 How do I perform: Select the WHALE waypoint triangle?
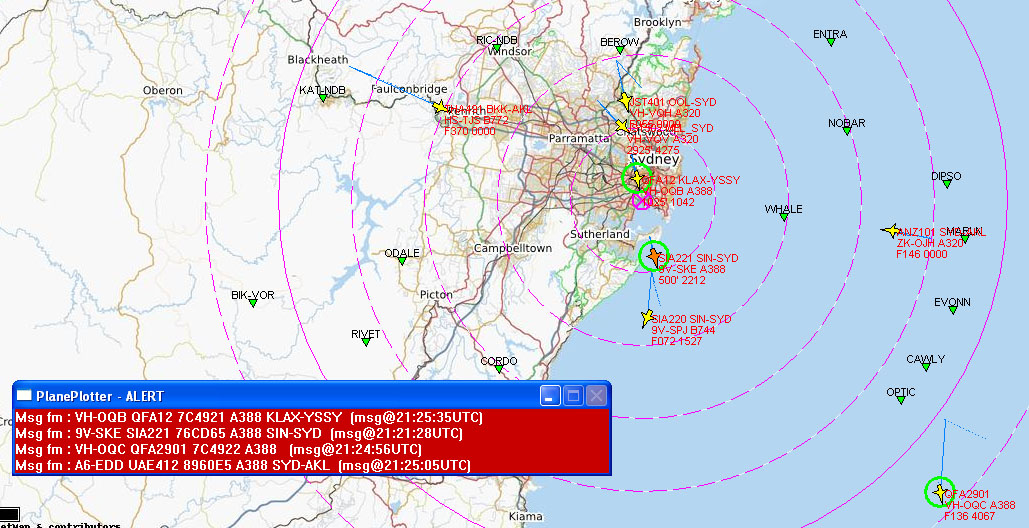(x=784, y=217)
